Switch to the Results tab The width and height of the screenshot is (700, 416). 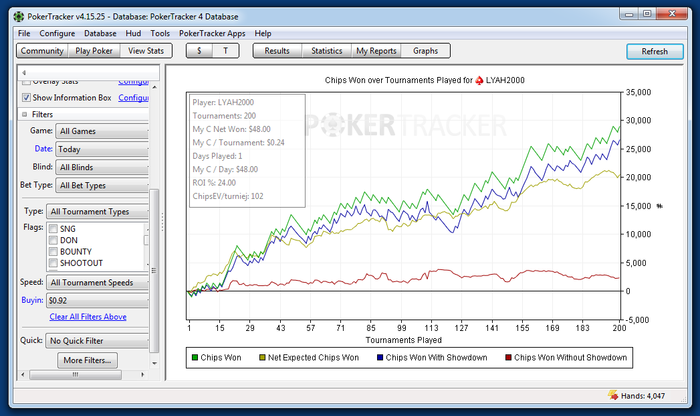[277, 51]
